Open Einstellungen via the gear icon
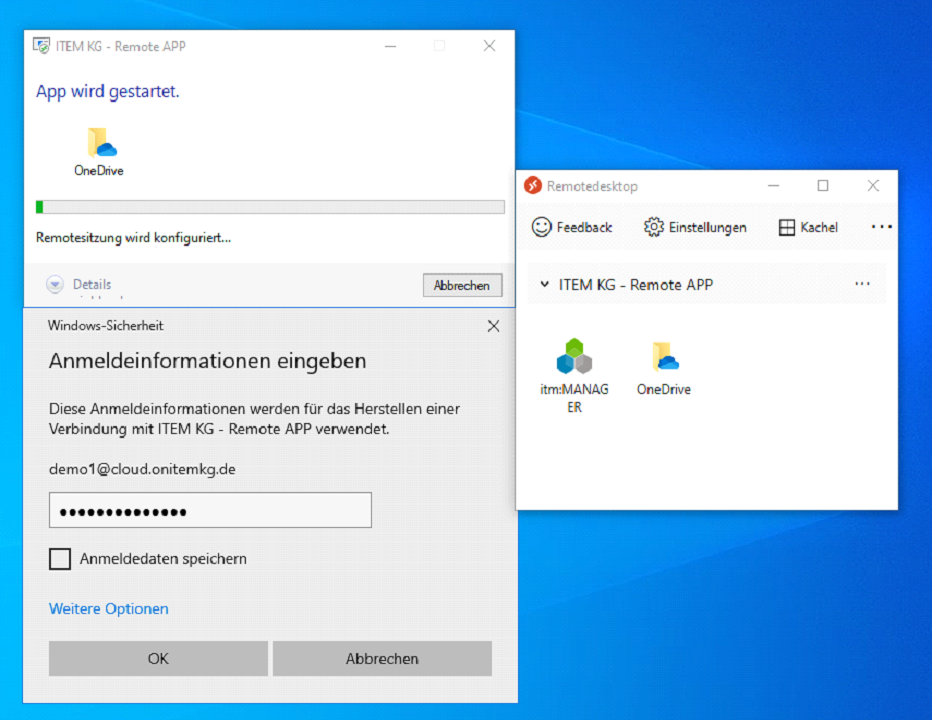The image size is (932, 720). (x=653, y=227)
